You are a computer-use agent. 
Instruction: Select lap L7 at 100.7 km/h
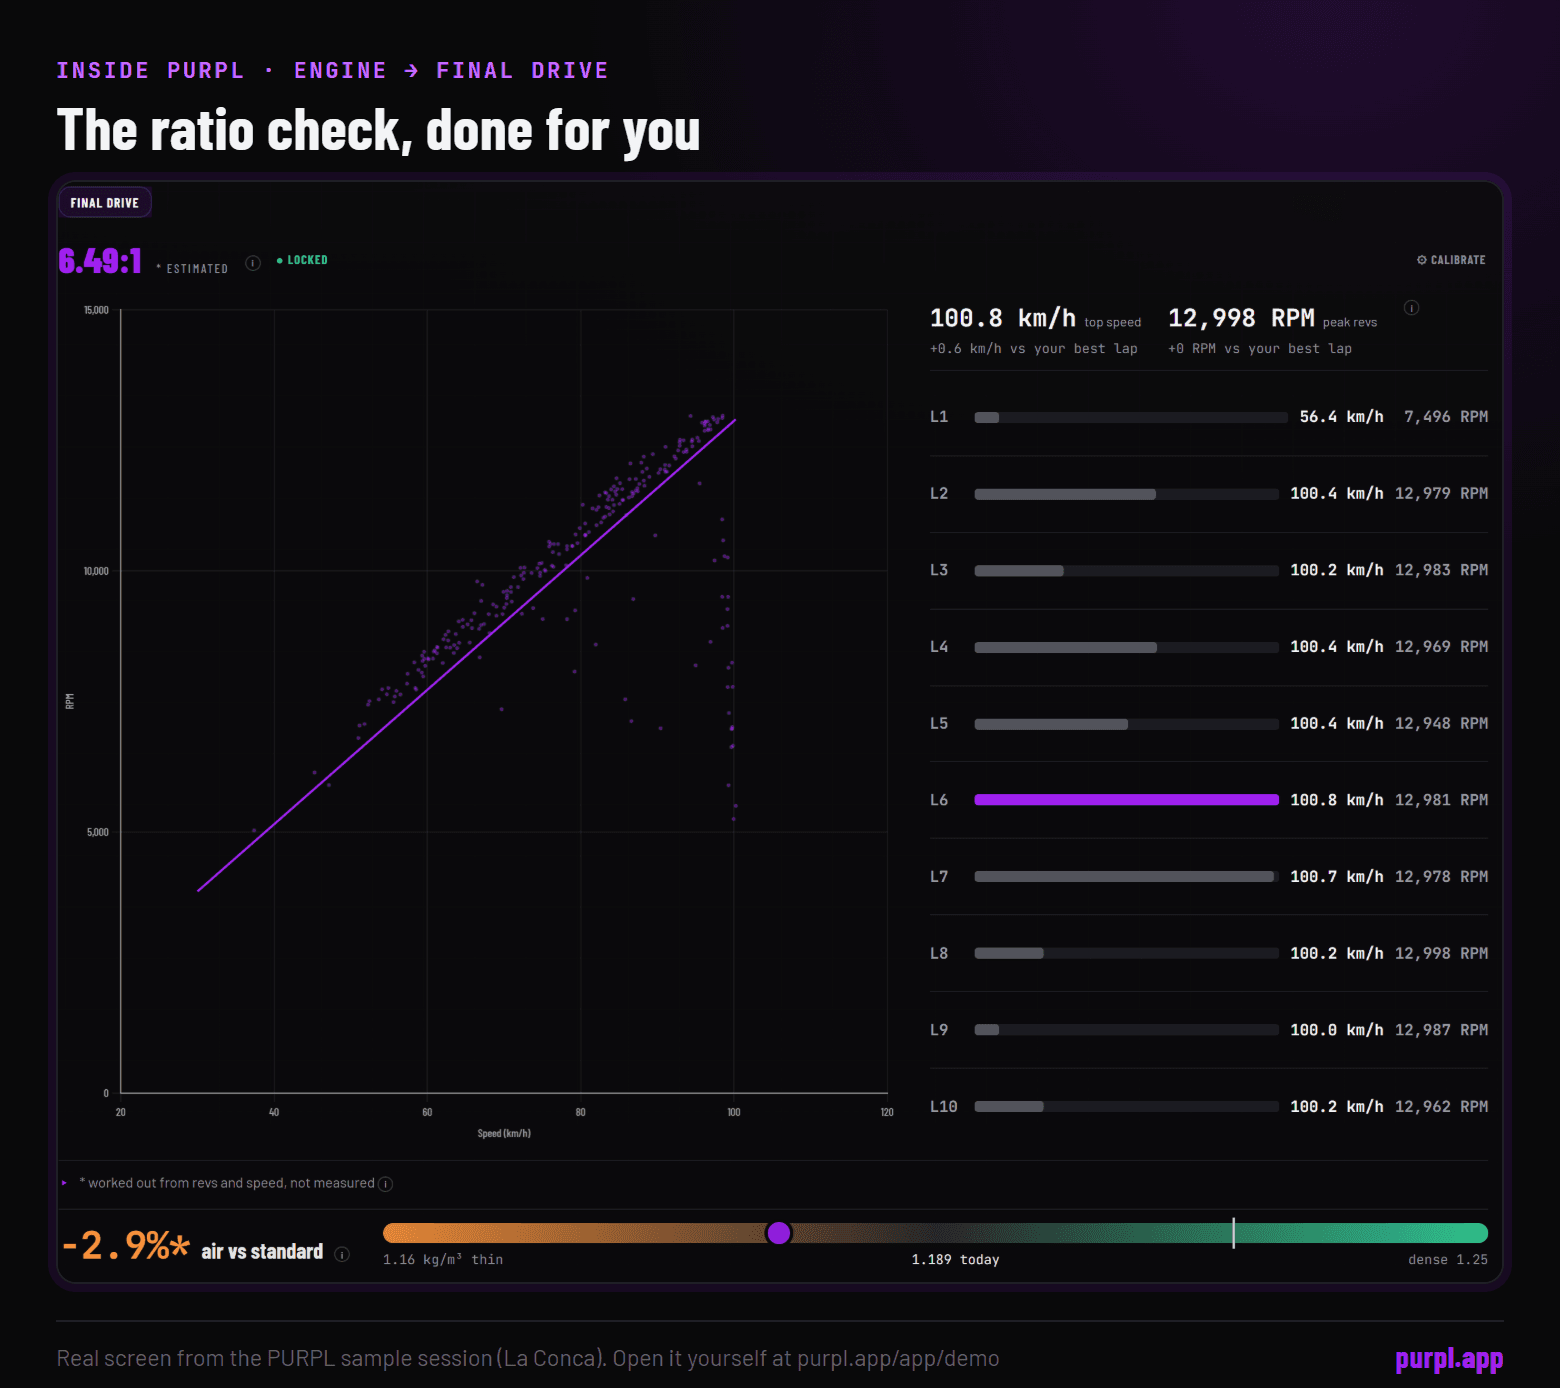coord(1208,877)
